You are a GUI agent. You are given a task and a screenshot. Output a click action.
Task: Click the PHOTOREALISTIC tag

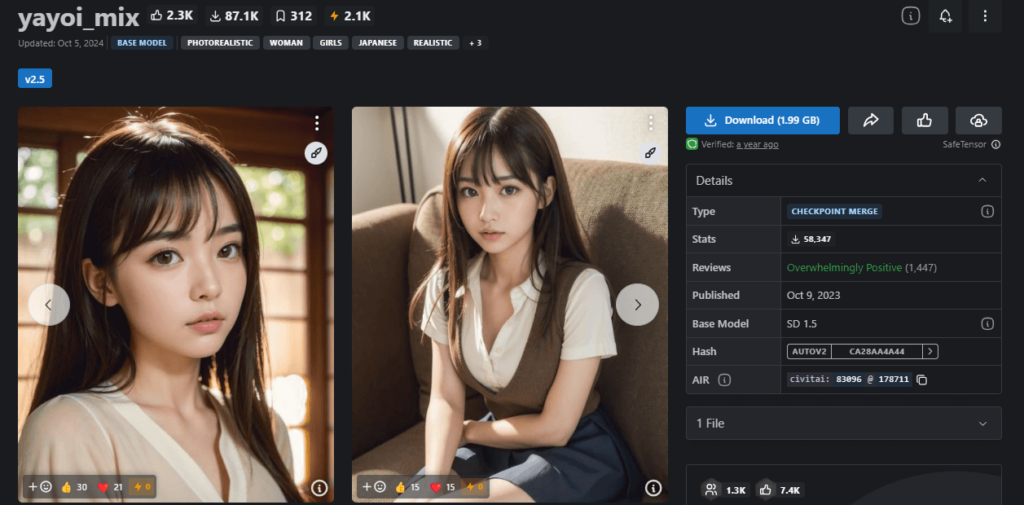tap(220, 43)
